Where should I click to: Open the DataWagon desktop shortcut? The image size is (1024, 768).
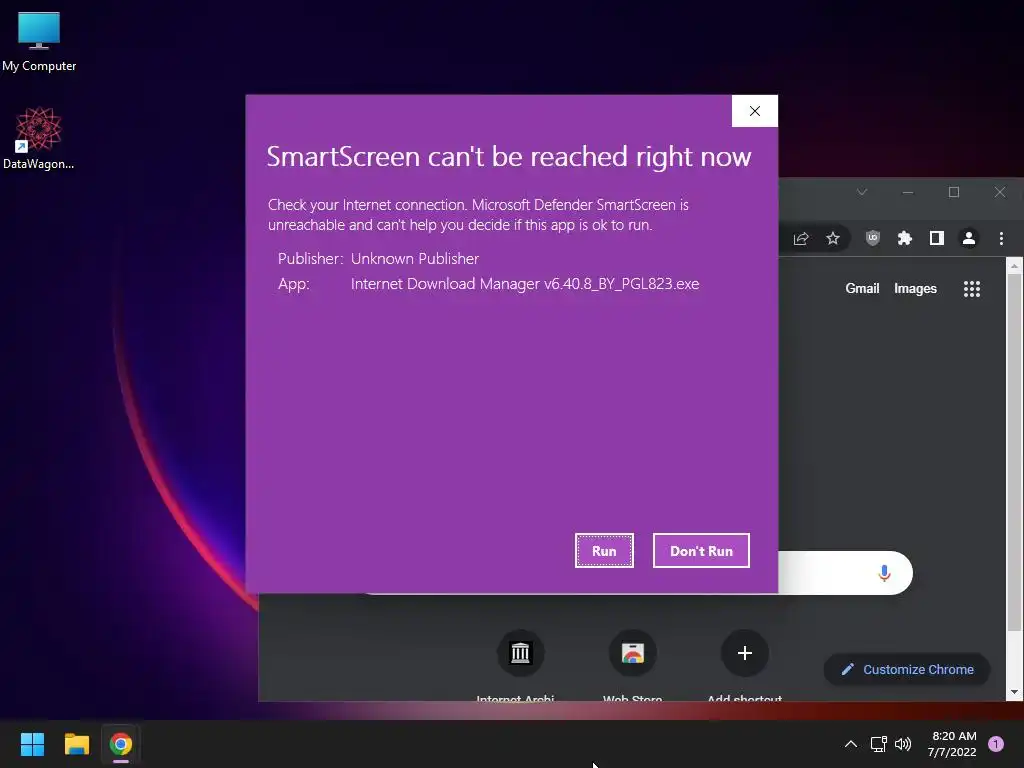tap(39, 138)
